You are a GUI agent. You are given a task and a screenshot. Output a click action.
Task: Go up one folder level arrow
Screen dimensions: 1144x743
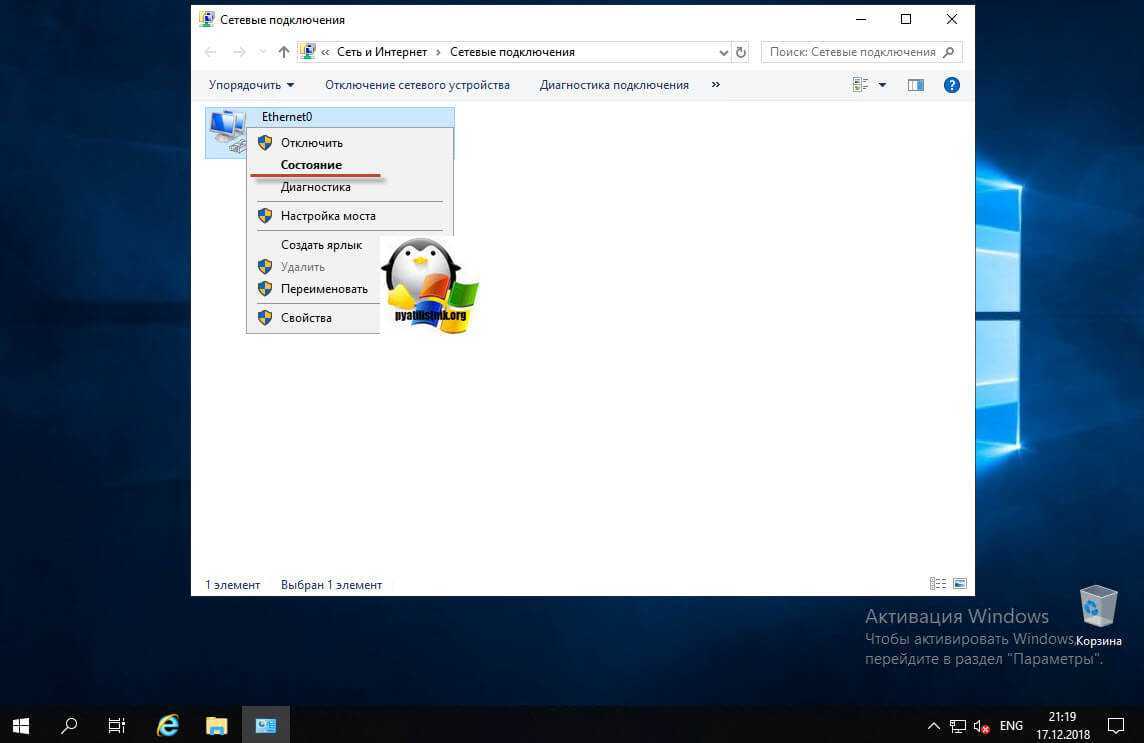click(284, 52)
